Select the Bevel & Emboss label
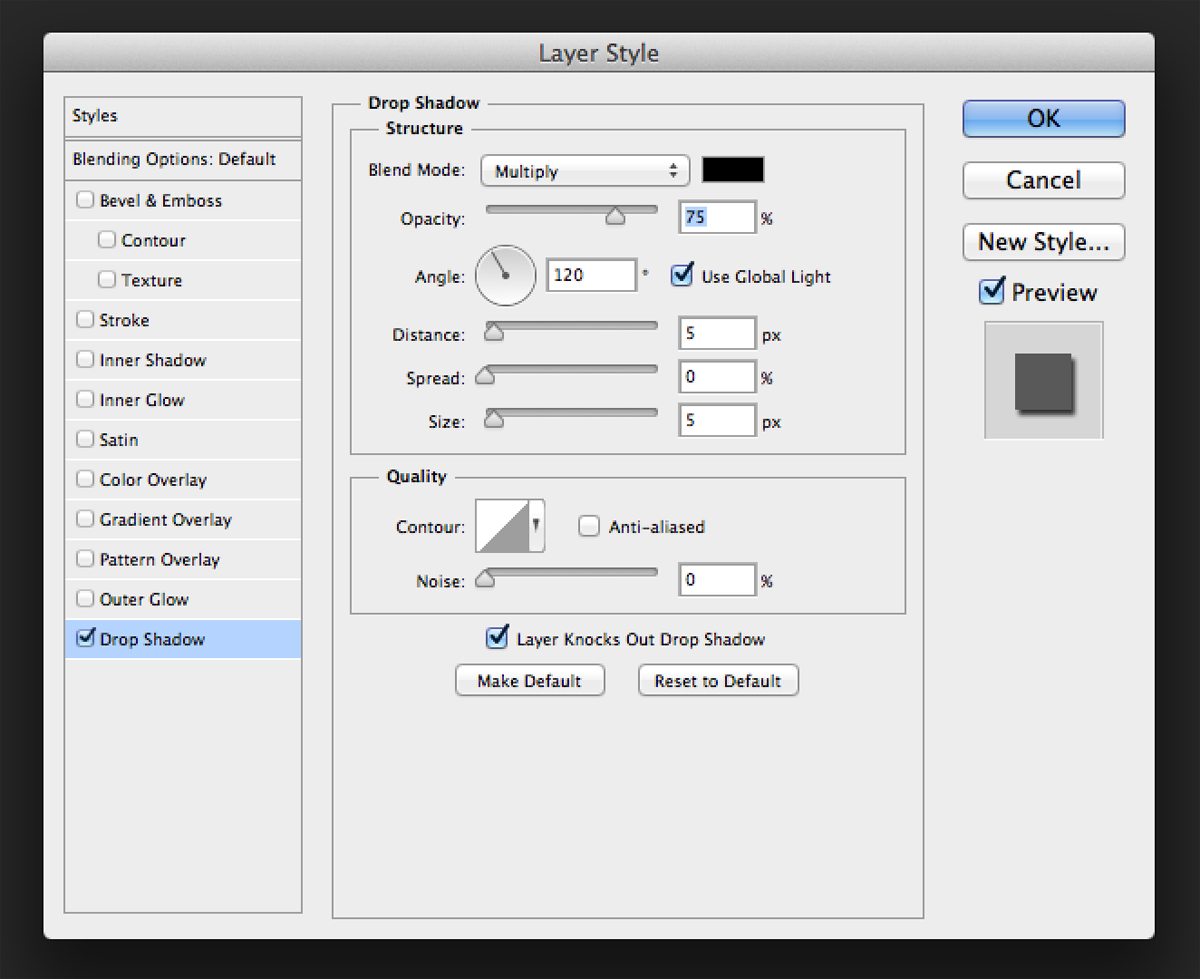The width and height of the screenshot is (1200, 979). [x=161, y=200]
